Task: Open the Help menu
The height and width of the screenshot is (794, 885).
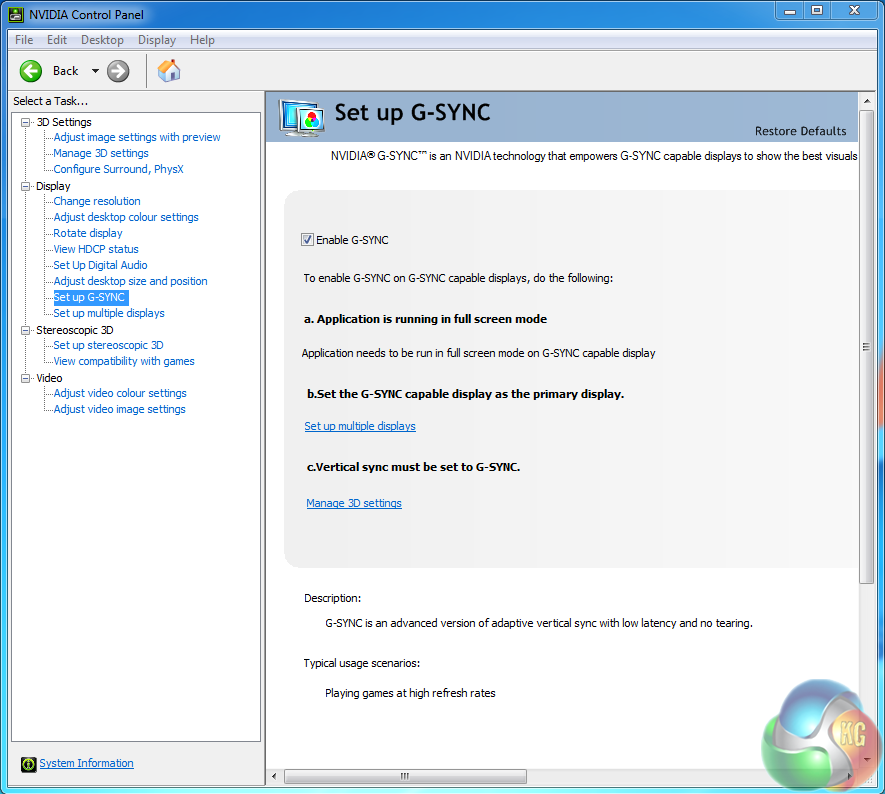Action: [202, 40]
